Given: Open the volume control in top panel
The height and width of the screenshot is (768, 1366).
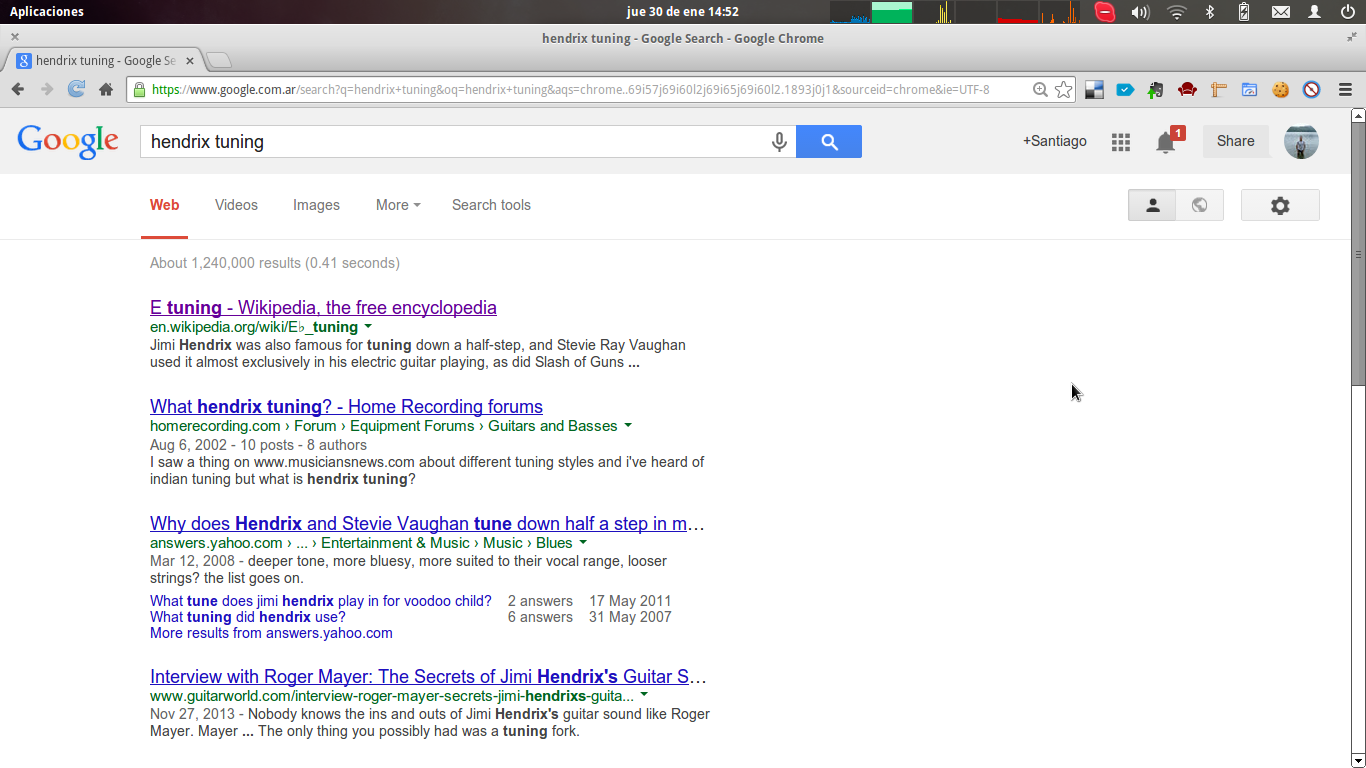Looking at the screenshot, I should (1140, 12).
